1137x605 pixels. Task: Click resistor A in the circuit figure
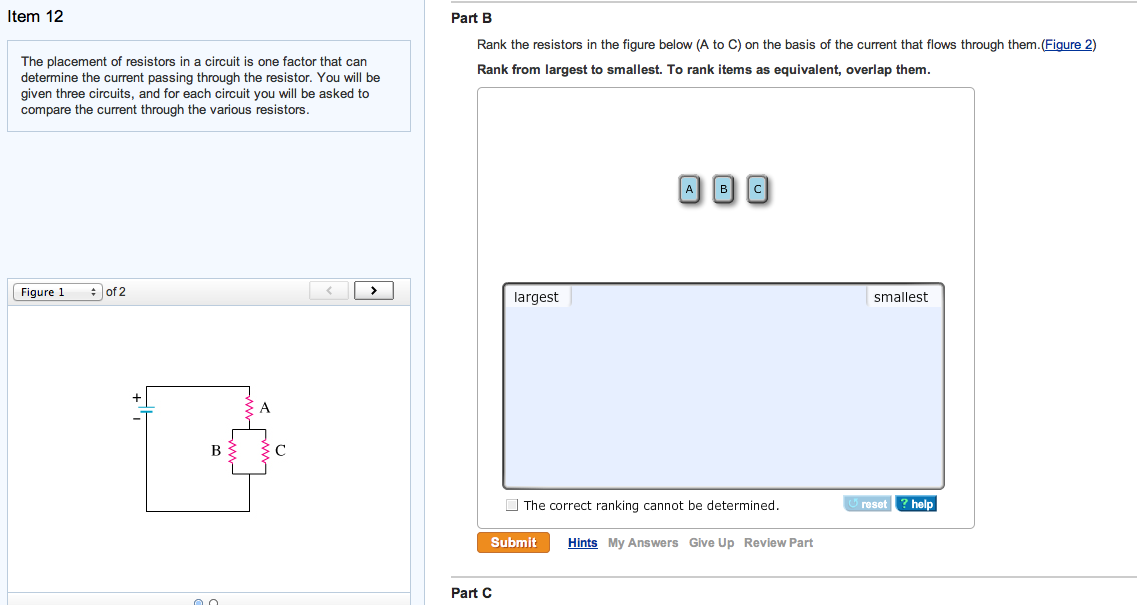click(x=249, y=407)
